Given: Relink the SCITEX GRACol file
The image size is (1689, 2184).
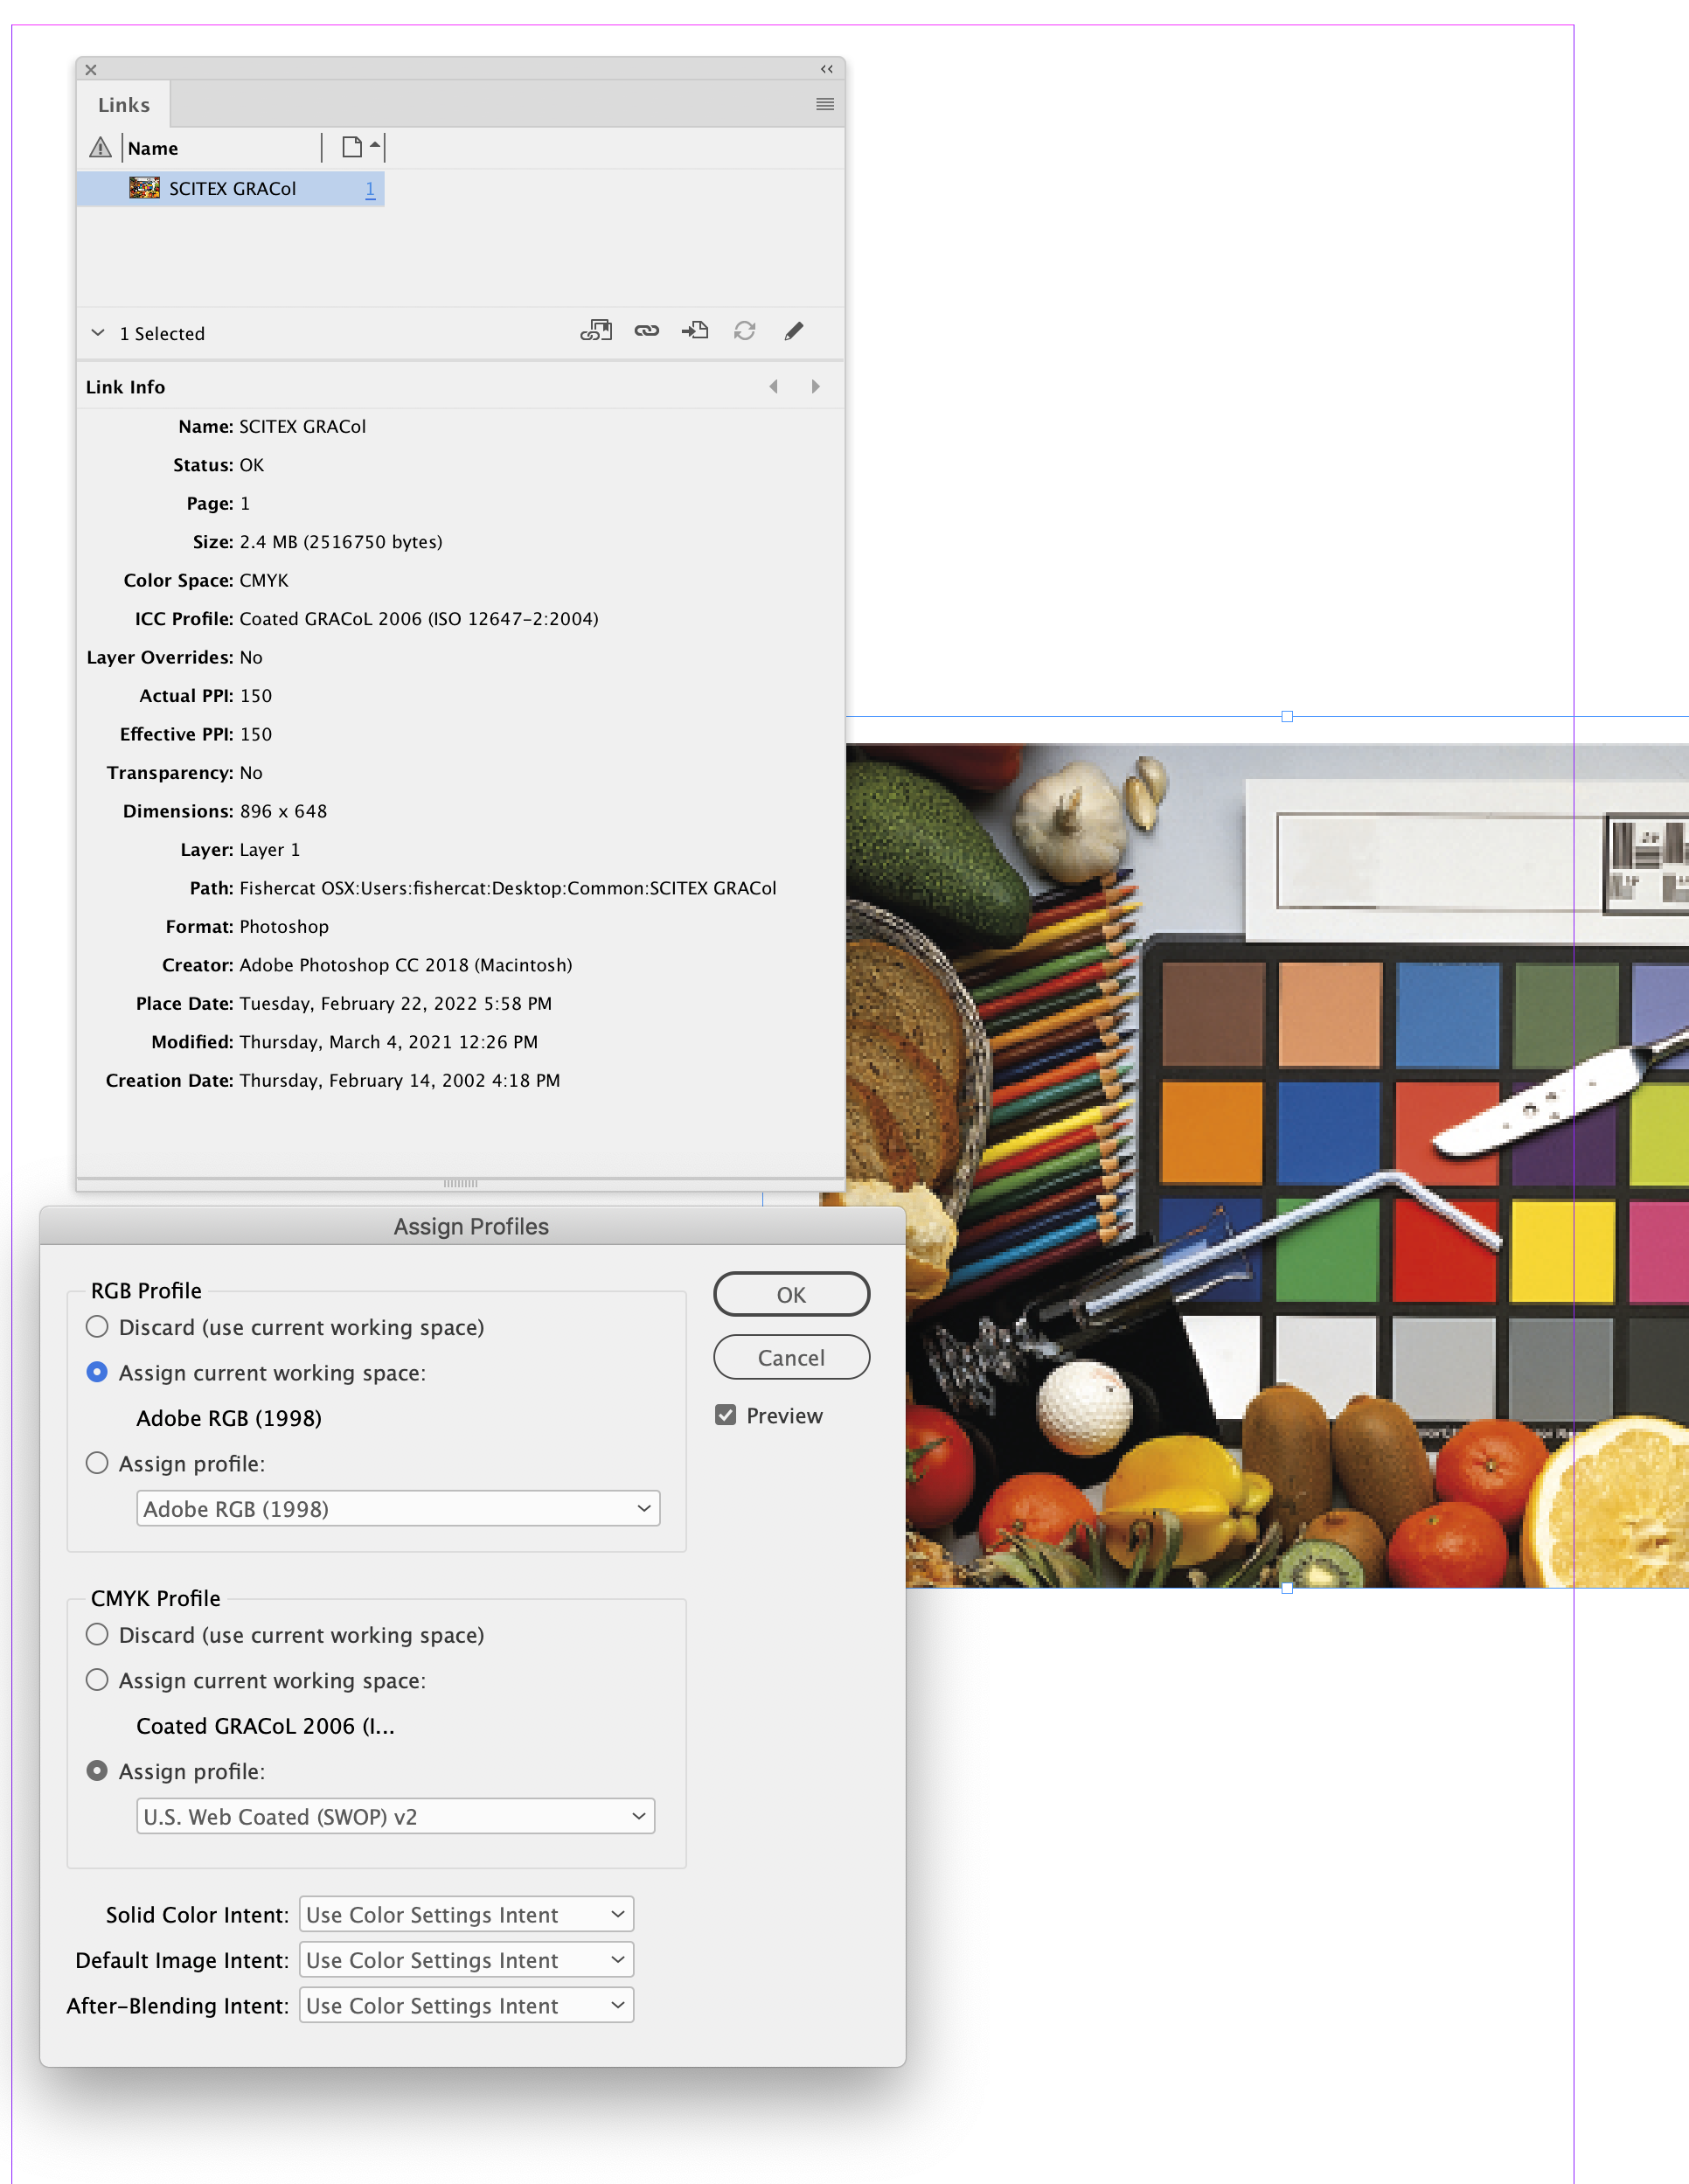Looking at the screenshot, I should coord(646,331).
